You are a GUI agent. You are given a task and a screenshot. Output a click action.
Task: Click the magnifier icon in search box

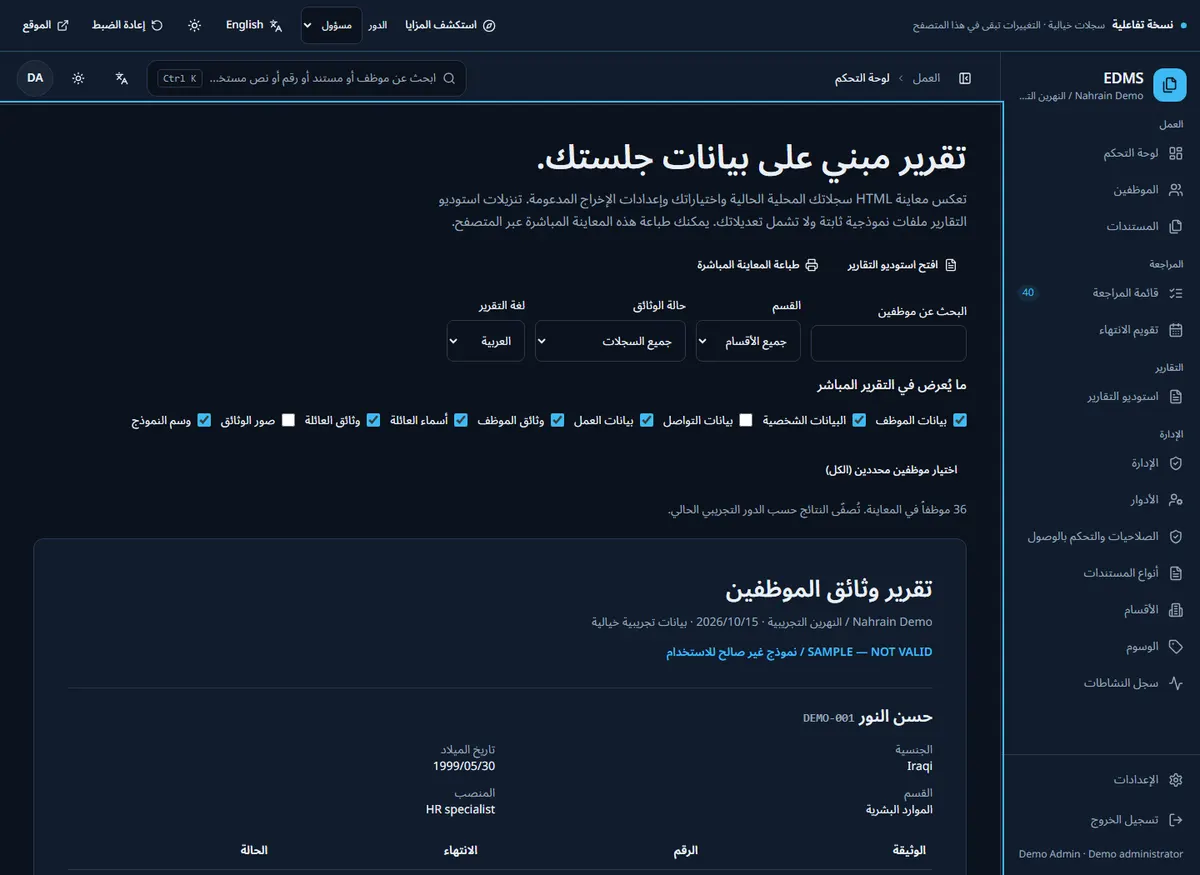tap(450, 78)
